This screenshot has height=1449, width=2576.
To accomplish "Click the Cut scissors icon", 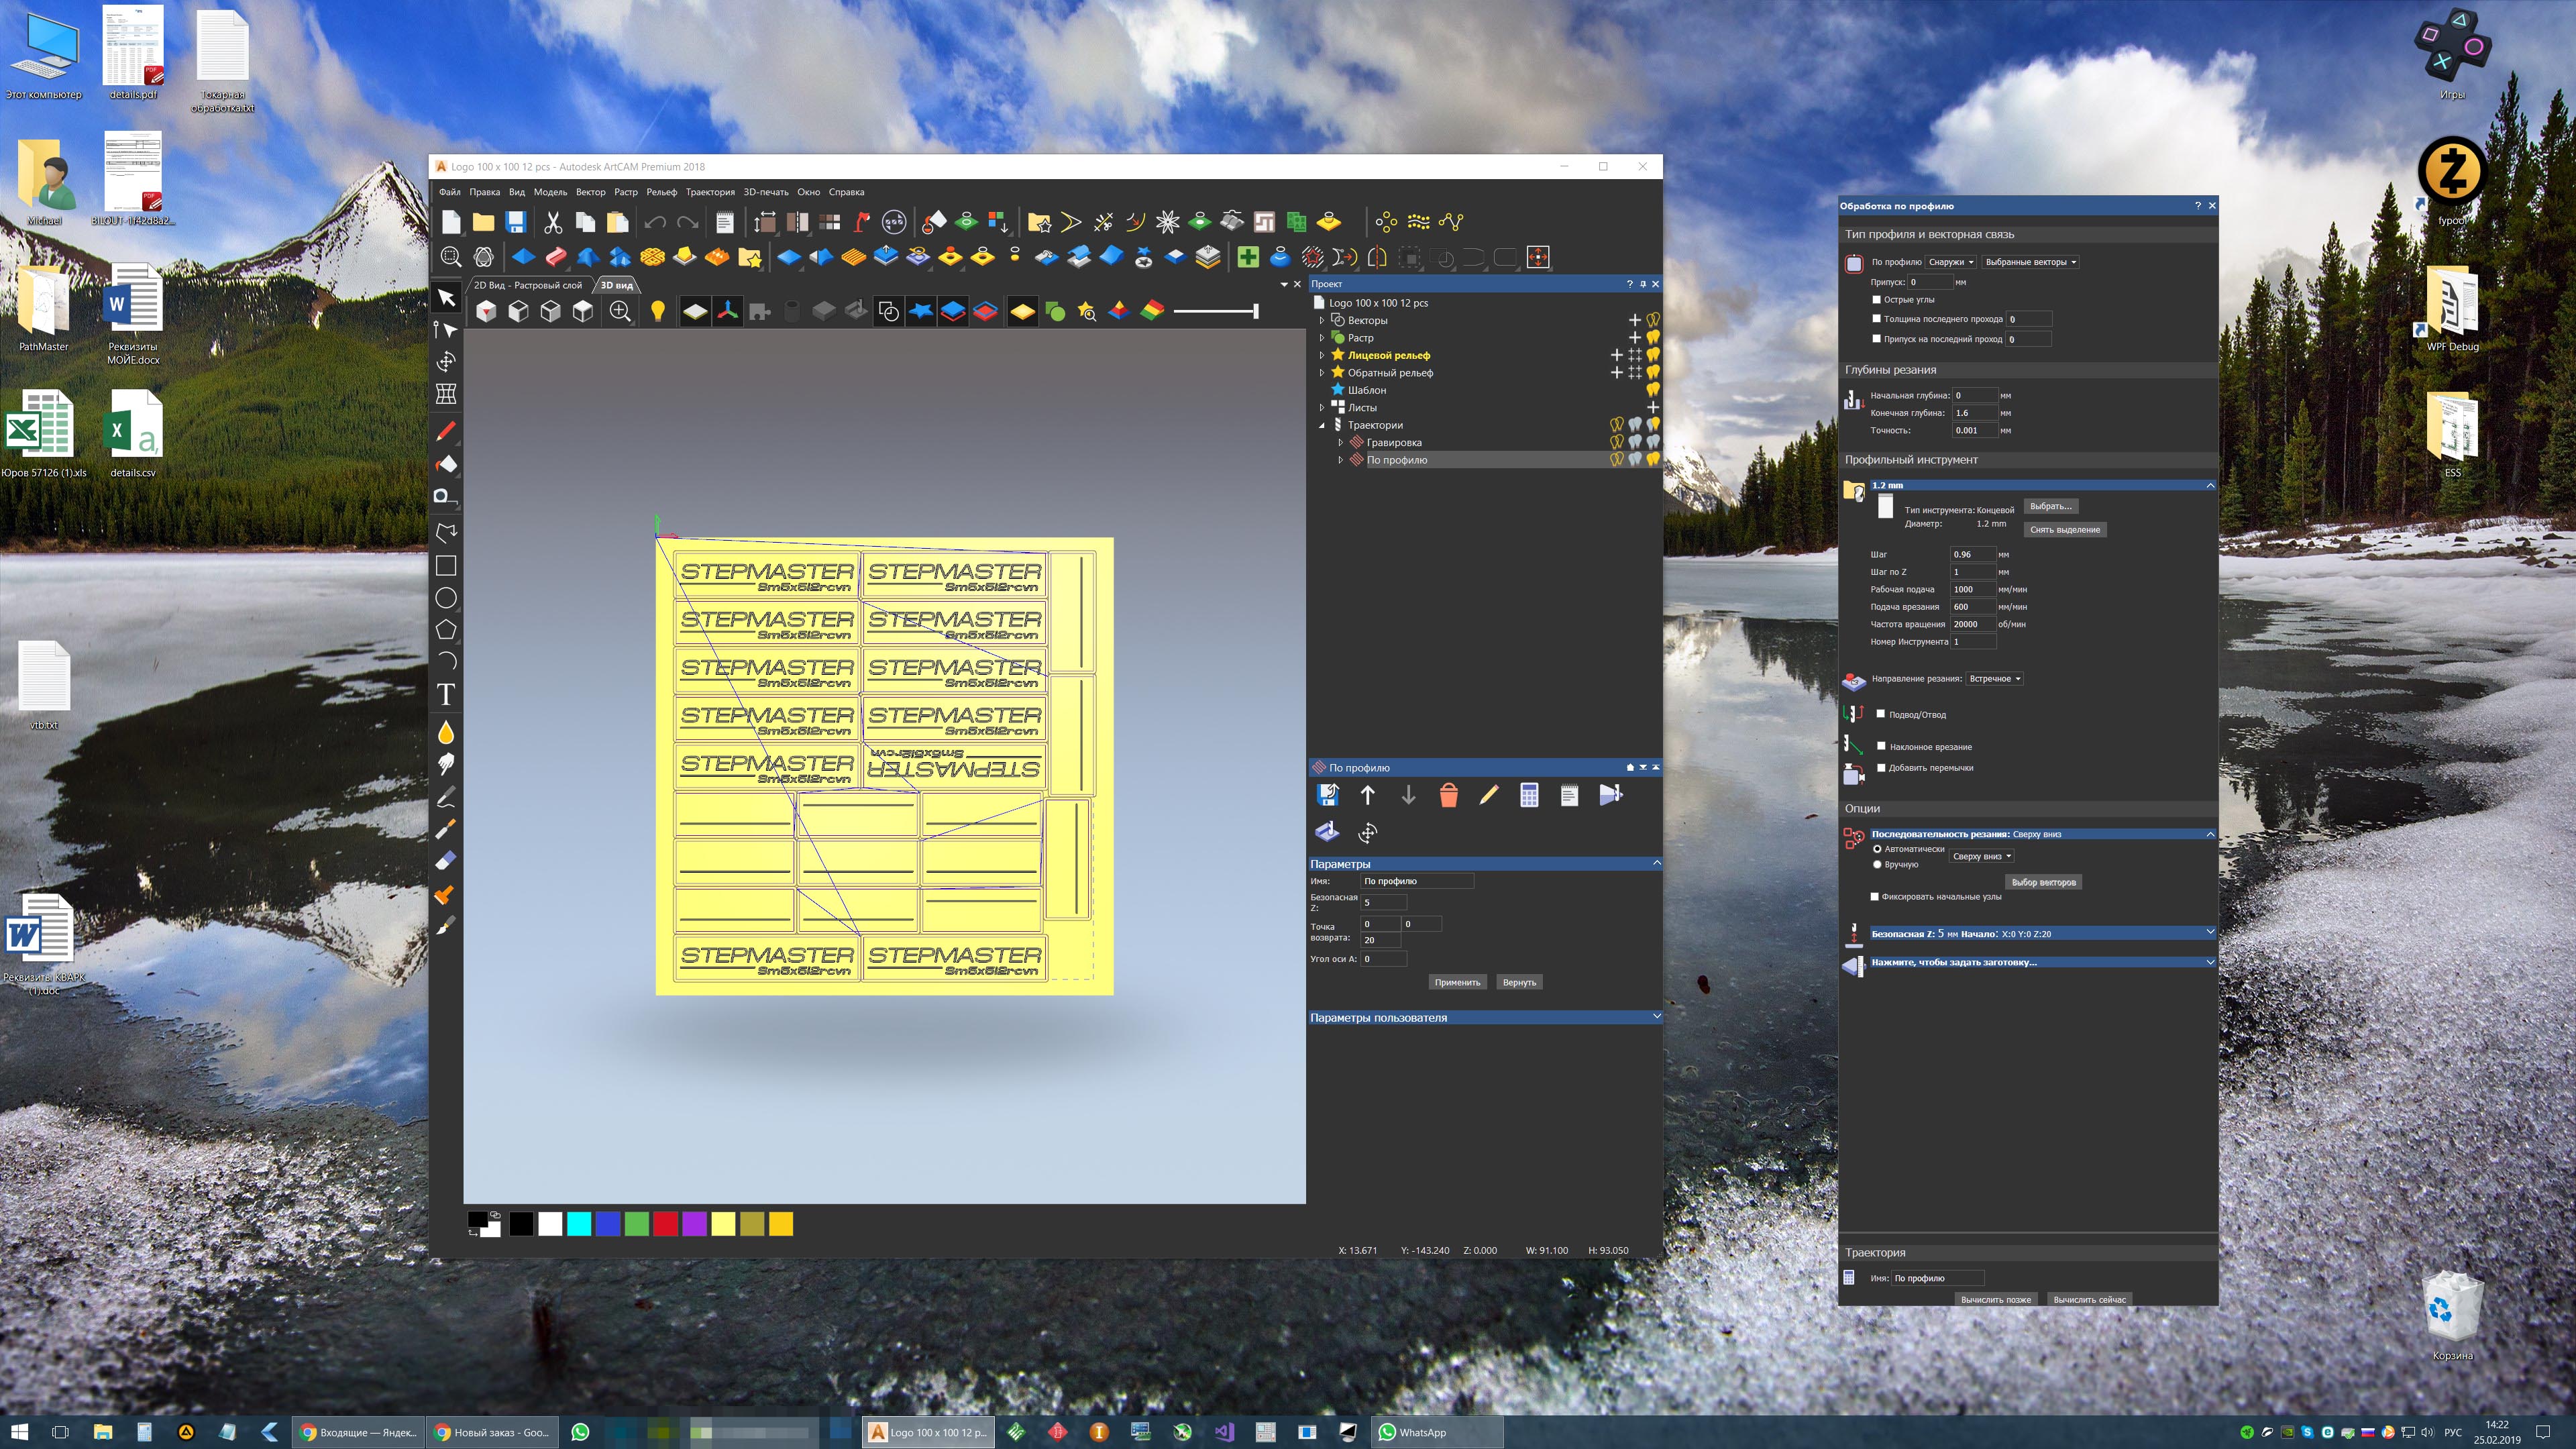I will 552,222.
